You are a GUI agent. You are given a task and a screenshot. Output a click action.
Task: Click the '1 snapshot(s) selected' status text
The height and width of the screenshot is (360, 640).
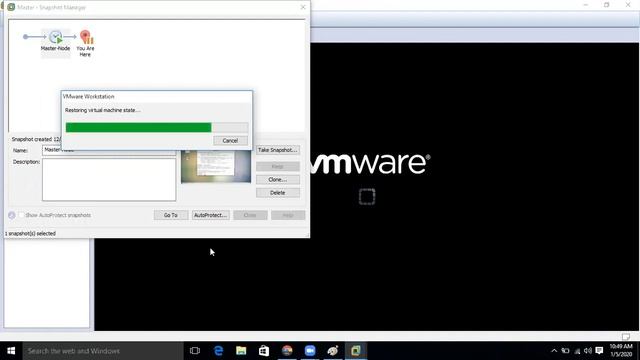click(31, 233)
